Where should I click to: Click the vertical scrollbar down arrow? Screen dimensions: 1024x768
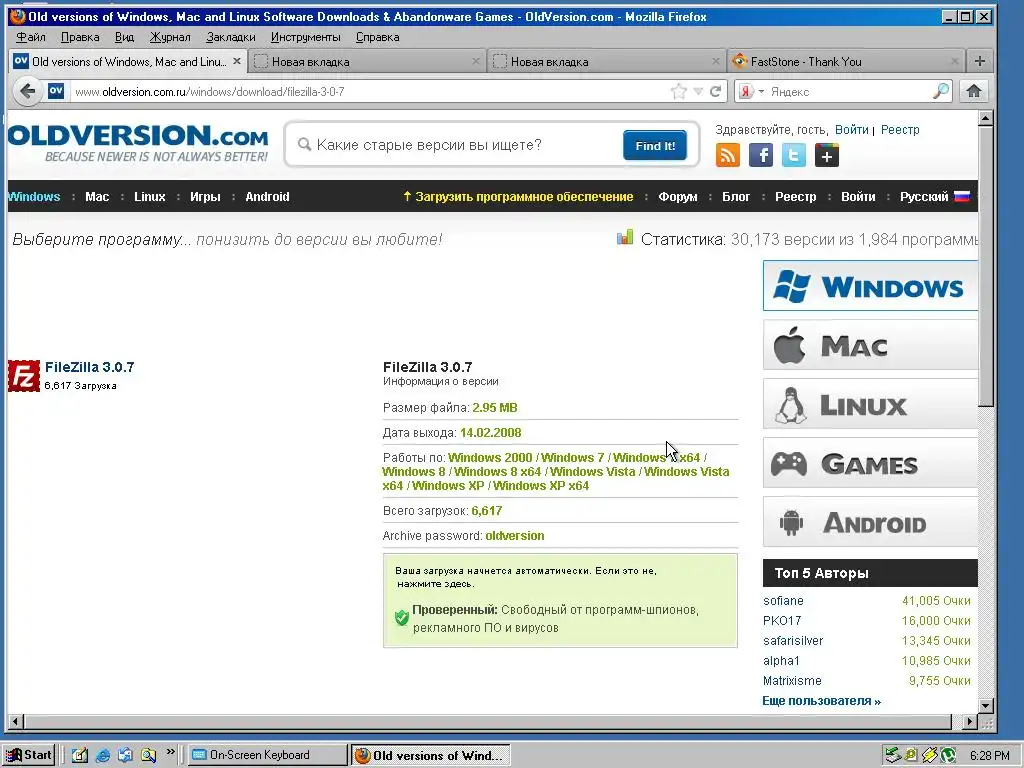point(986,706)
